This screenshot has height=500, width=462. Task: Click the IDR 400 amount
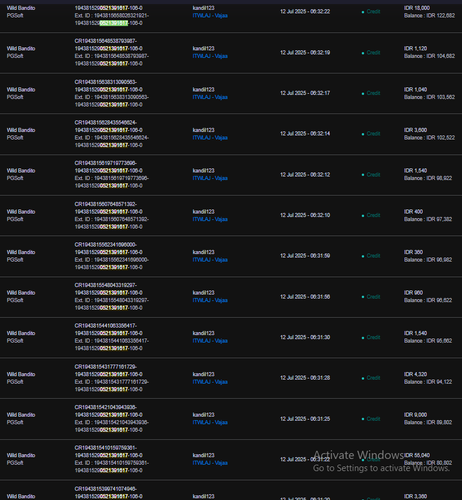pos(413,212)
